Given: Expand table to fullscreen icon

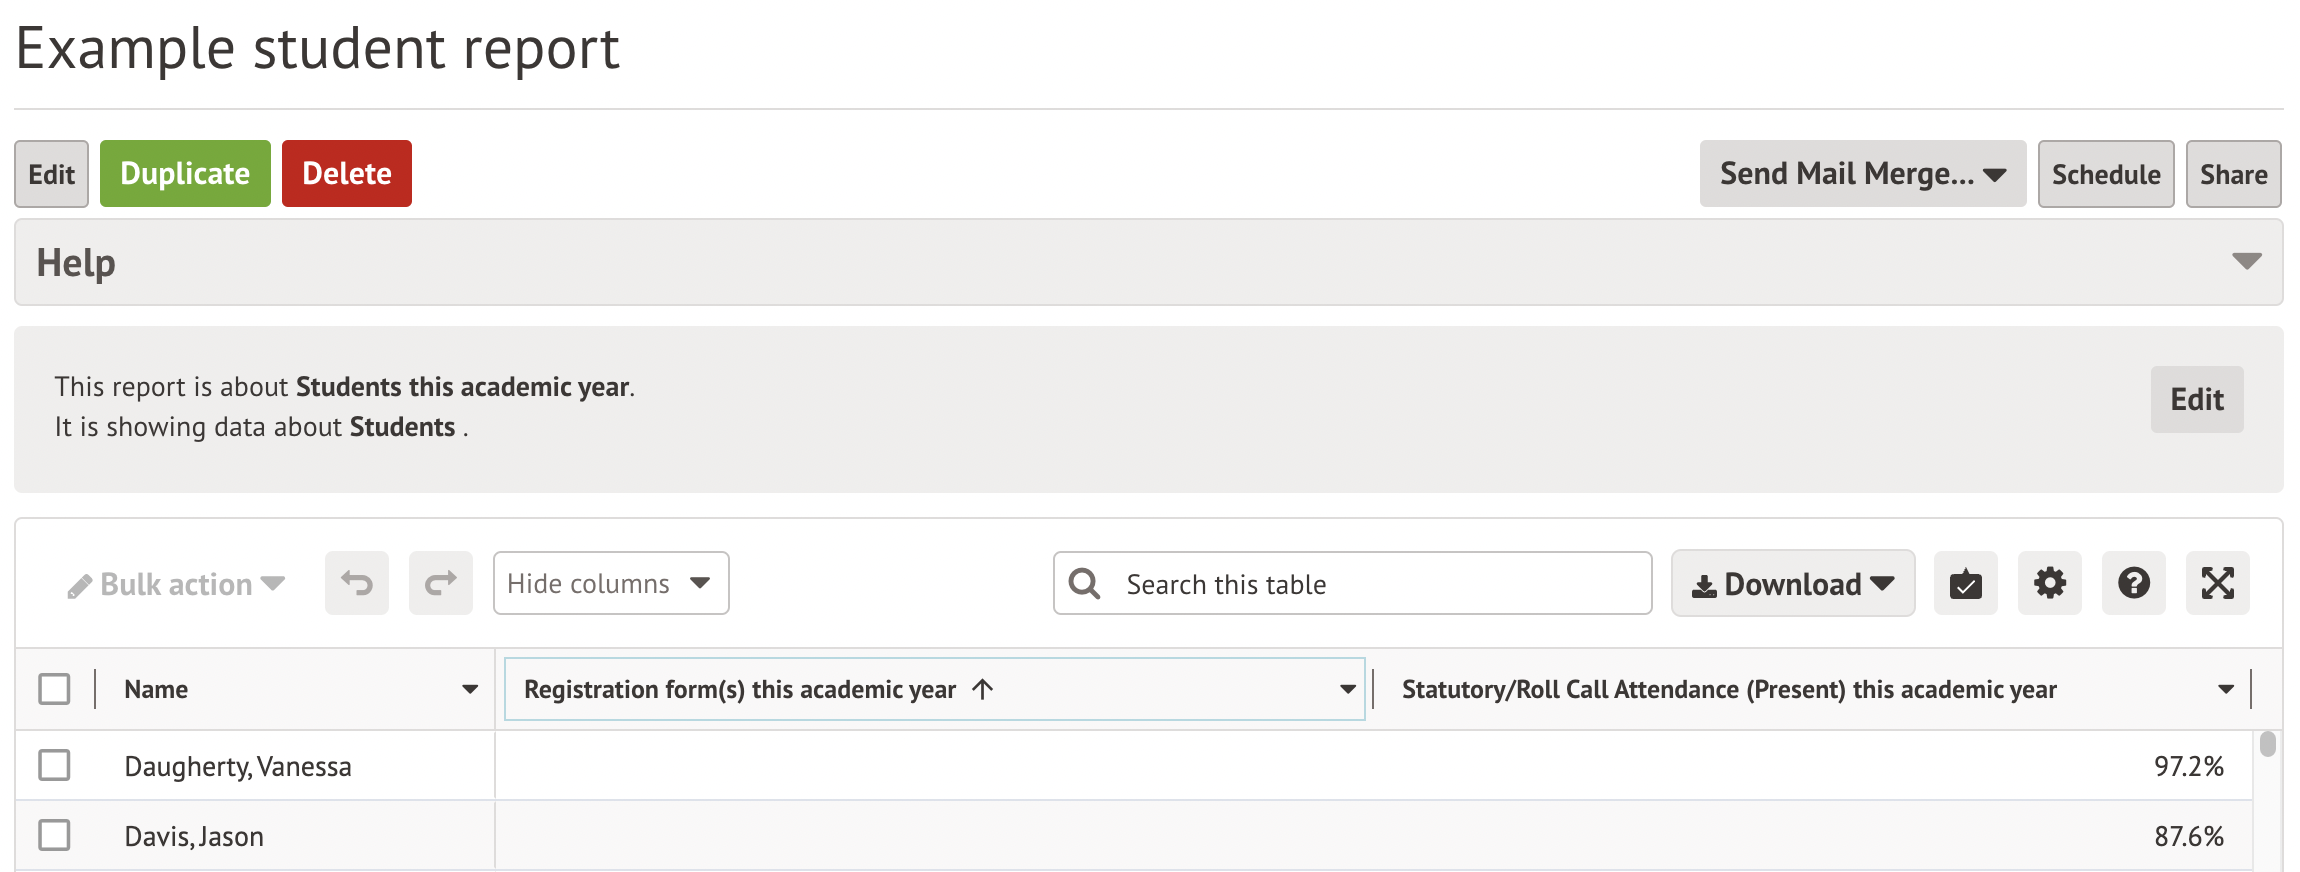Looking at the screenshot, I should coord(2217,583).
